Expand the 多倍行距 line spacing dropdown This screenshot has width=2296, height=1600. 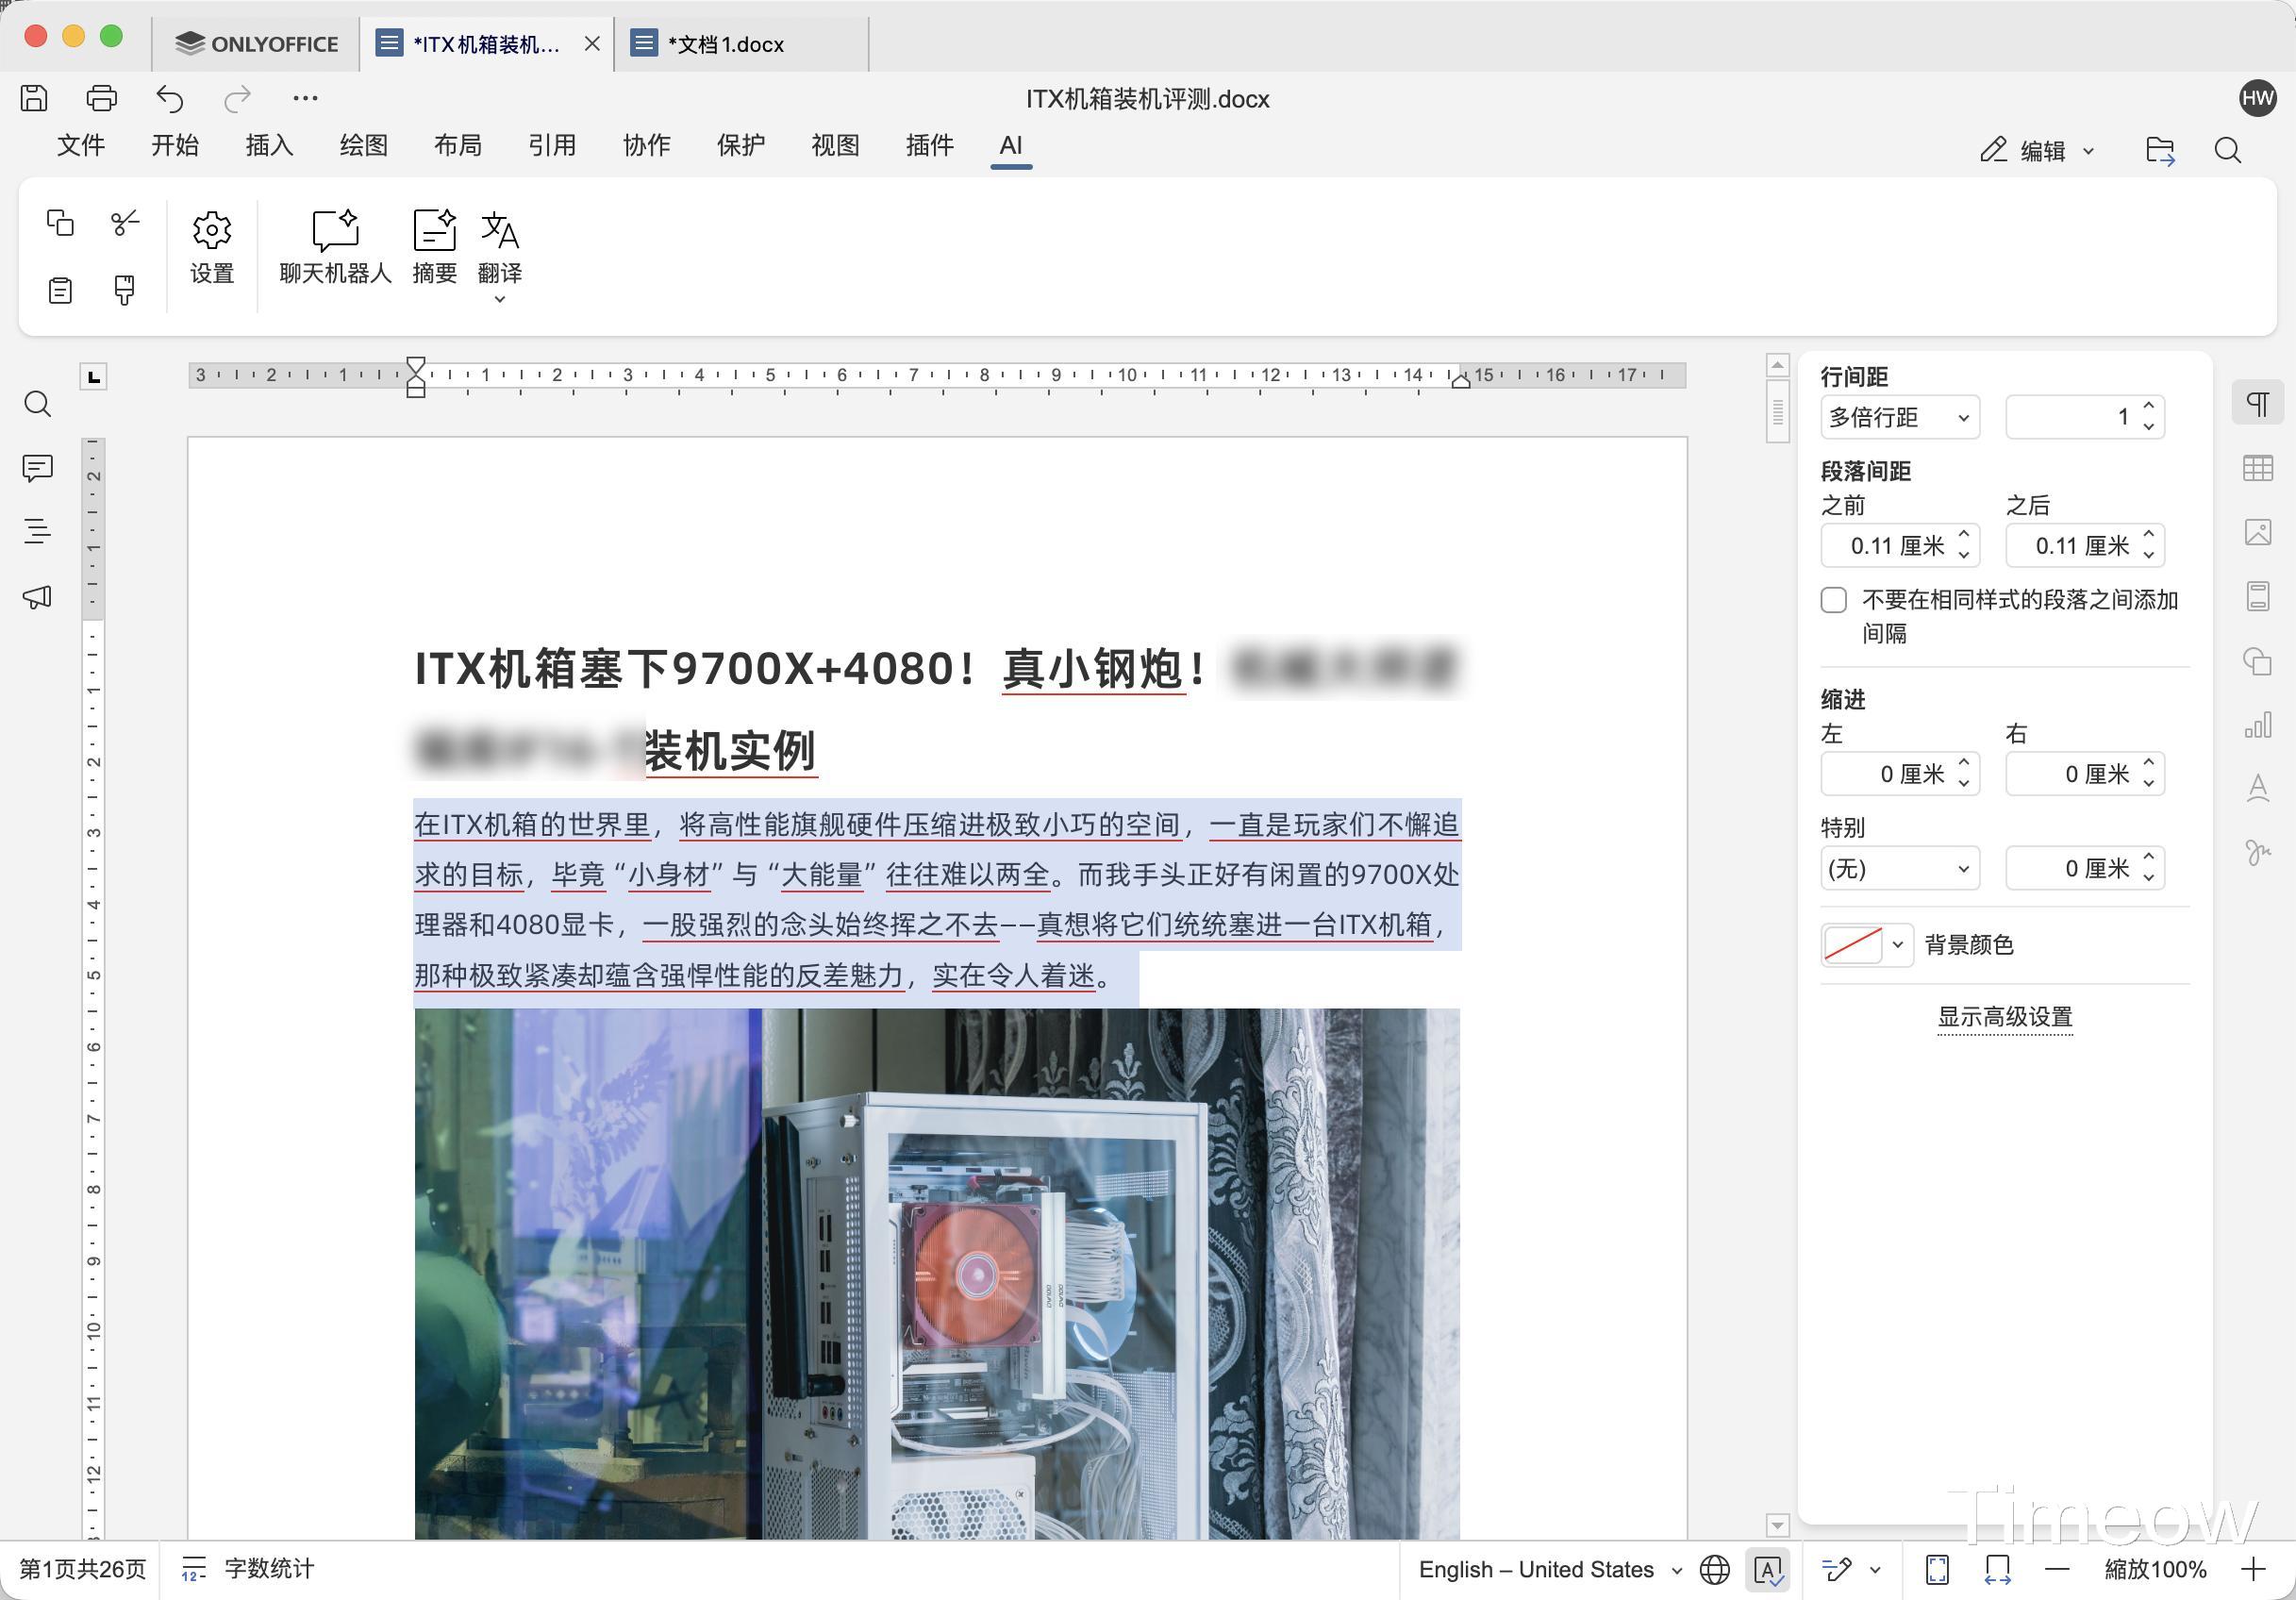[x=1899, y=417]
